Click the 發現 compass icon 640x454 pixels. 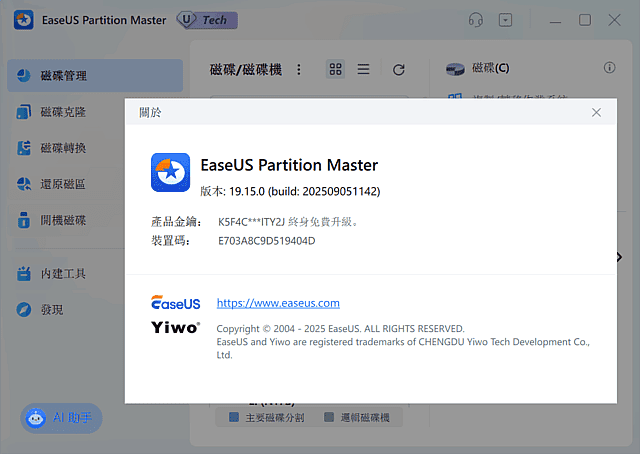(x=24, y=310)
